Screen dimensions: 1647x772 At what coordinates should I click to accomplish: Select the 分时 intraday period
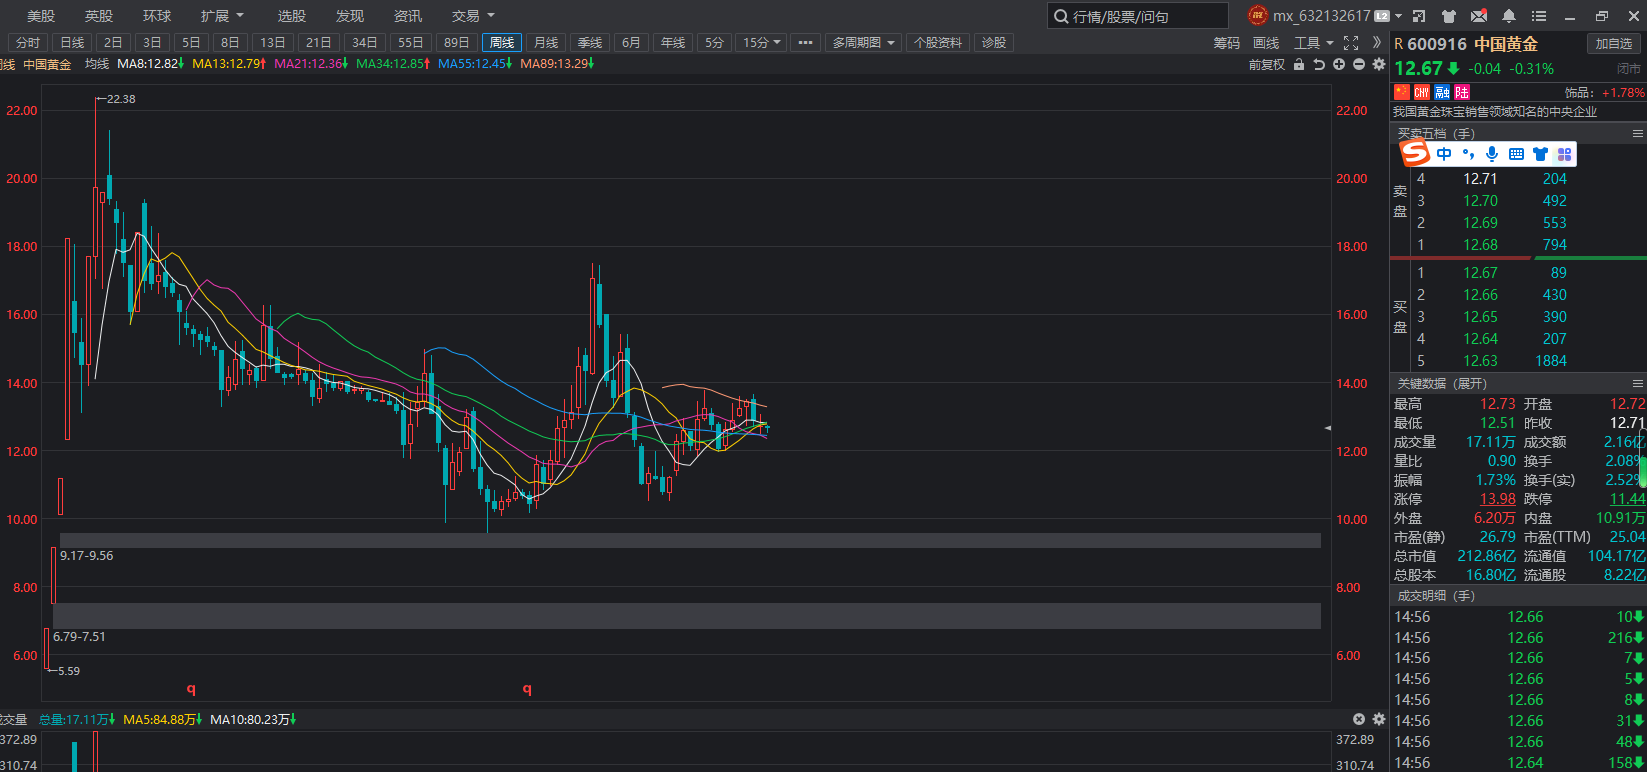pyautogui.click(x=28, y=43)
